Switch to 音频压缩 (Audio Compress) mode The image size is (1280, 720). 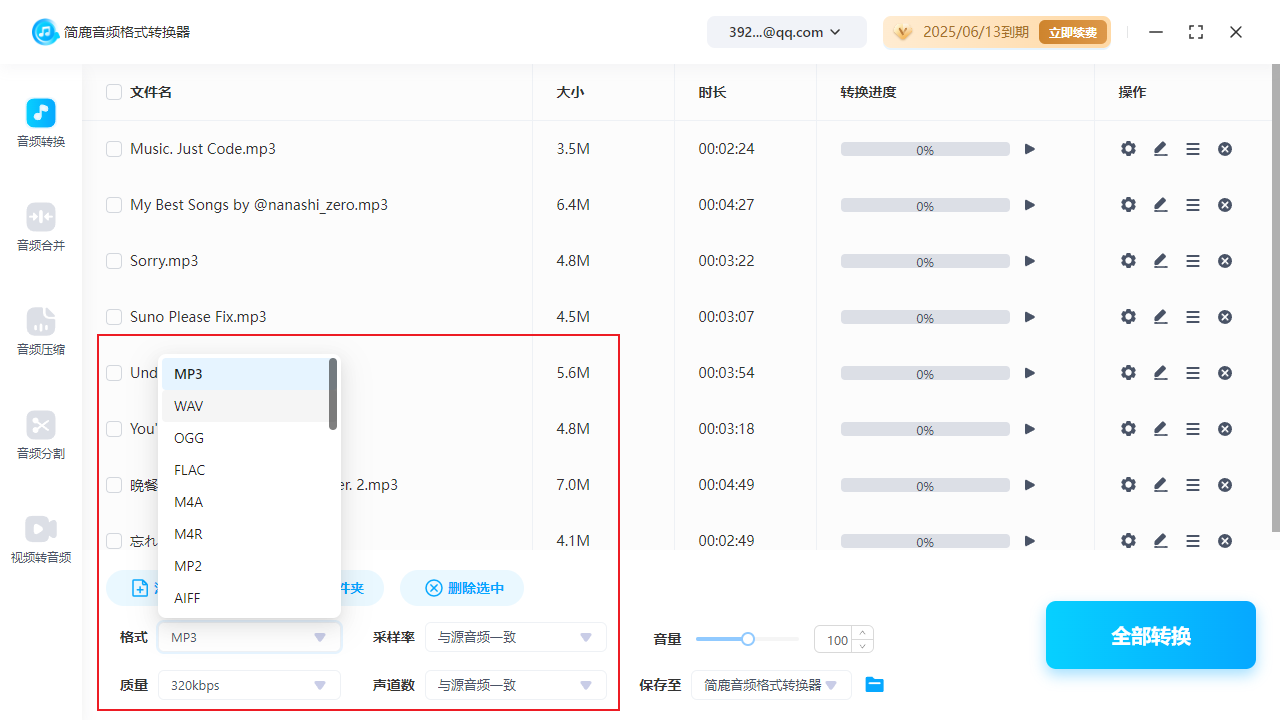[x=40, y=330]
